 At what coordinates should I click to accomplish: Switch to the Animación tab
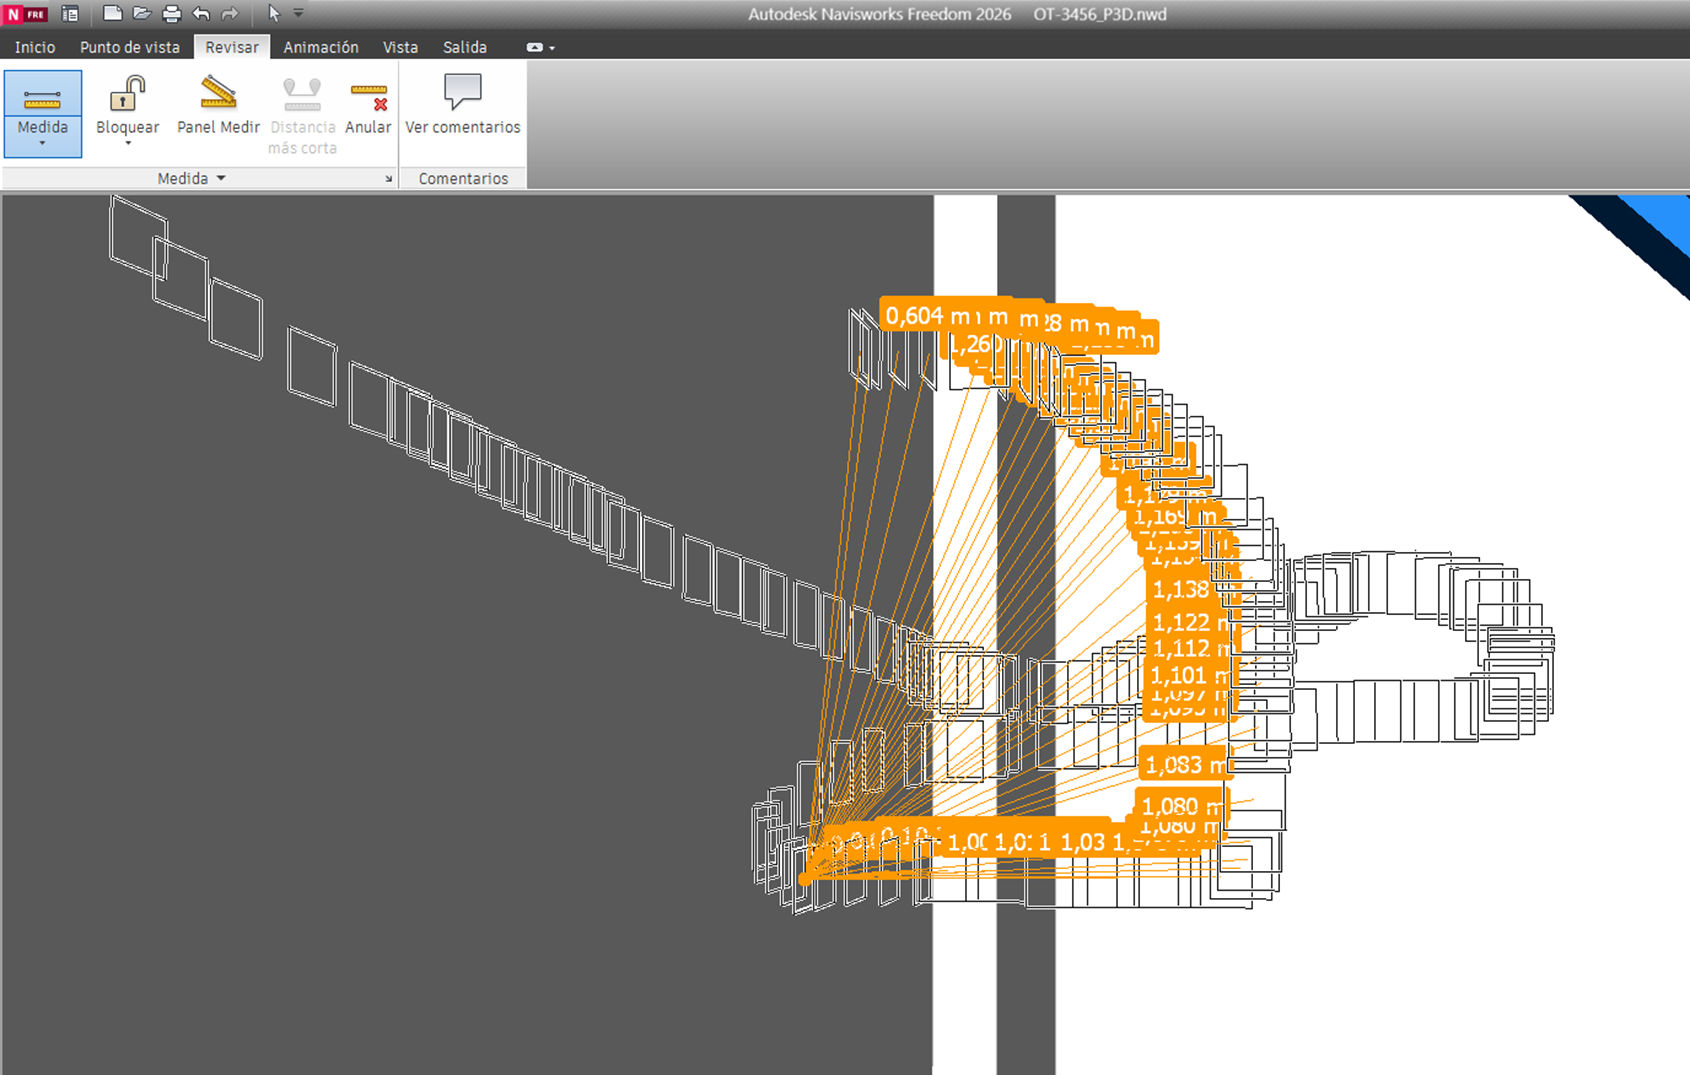(321, 46)
